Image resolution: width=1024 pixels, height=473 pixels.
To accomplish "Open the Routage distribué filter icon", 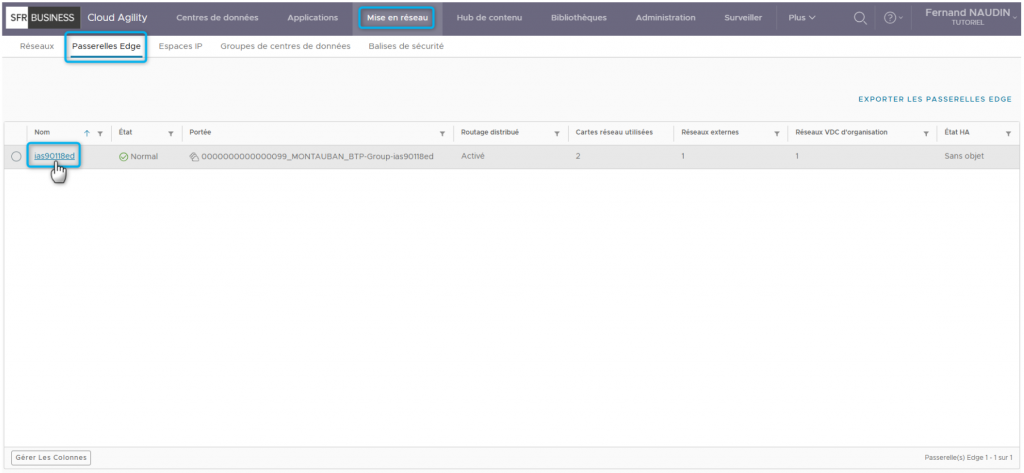I will point(557,133).
